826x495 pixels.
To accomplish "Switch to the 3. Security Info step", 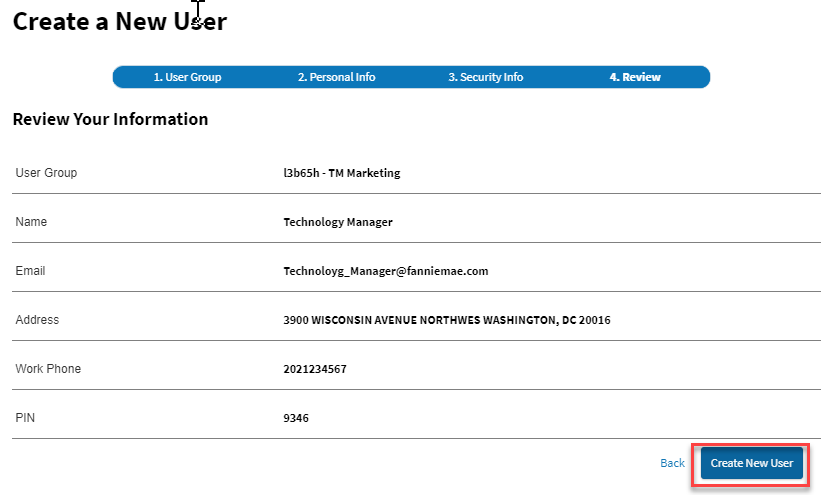I will tap(485, 77).
